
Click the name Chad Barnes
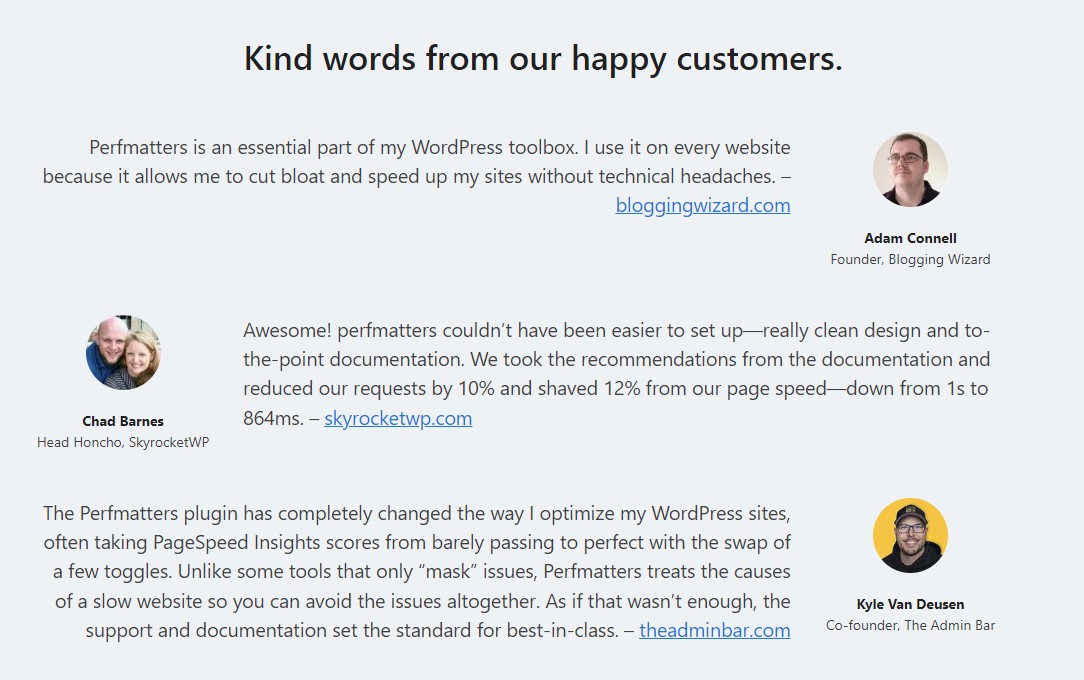pyautogui.click(x=123, y=421)
